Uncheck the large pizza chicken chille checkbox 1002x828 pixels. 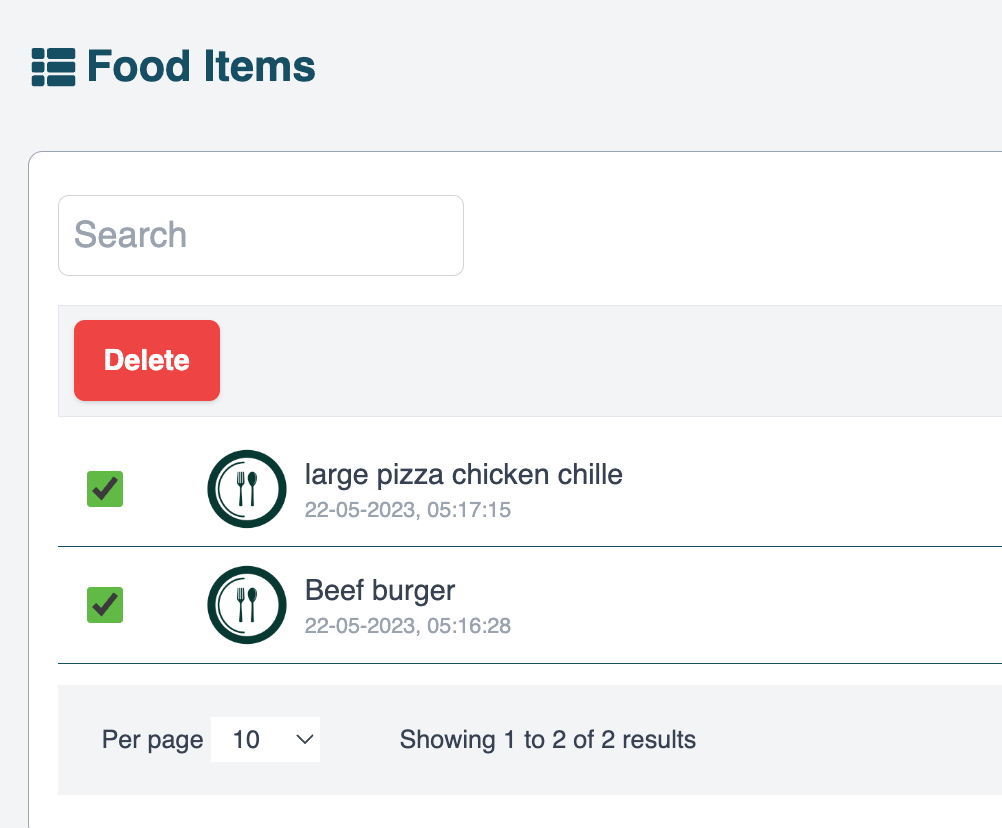(x=105, y=489)
